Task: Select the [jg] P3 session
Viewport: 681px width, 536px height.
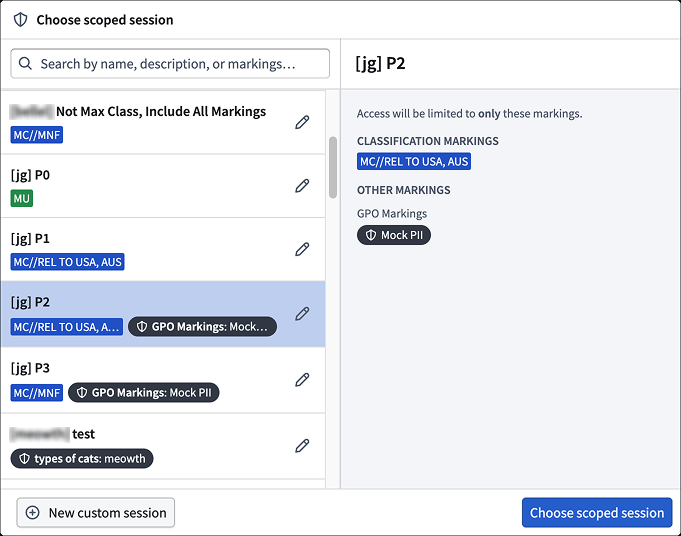Action: pos(163,380)
